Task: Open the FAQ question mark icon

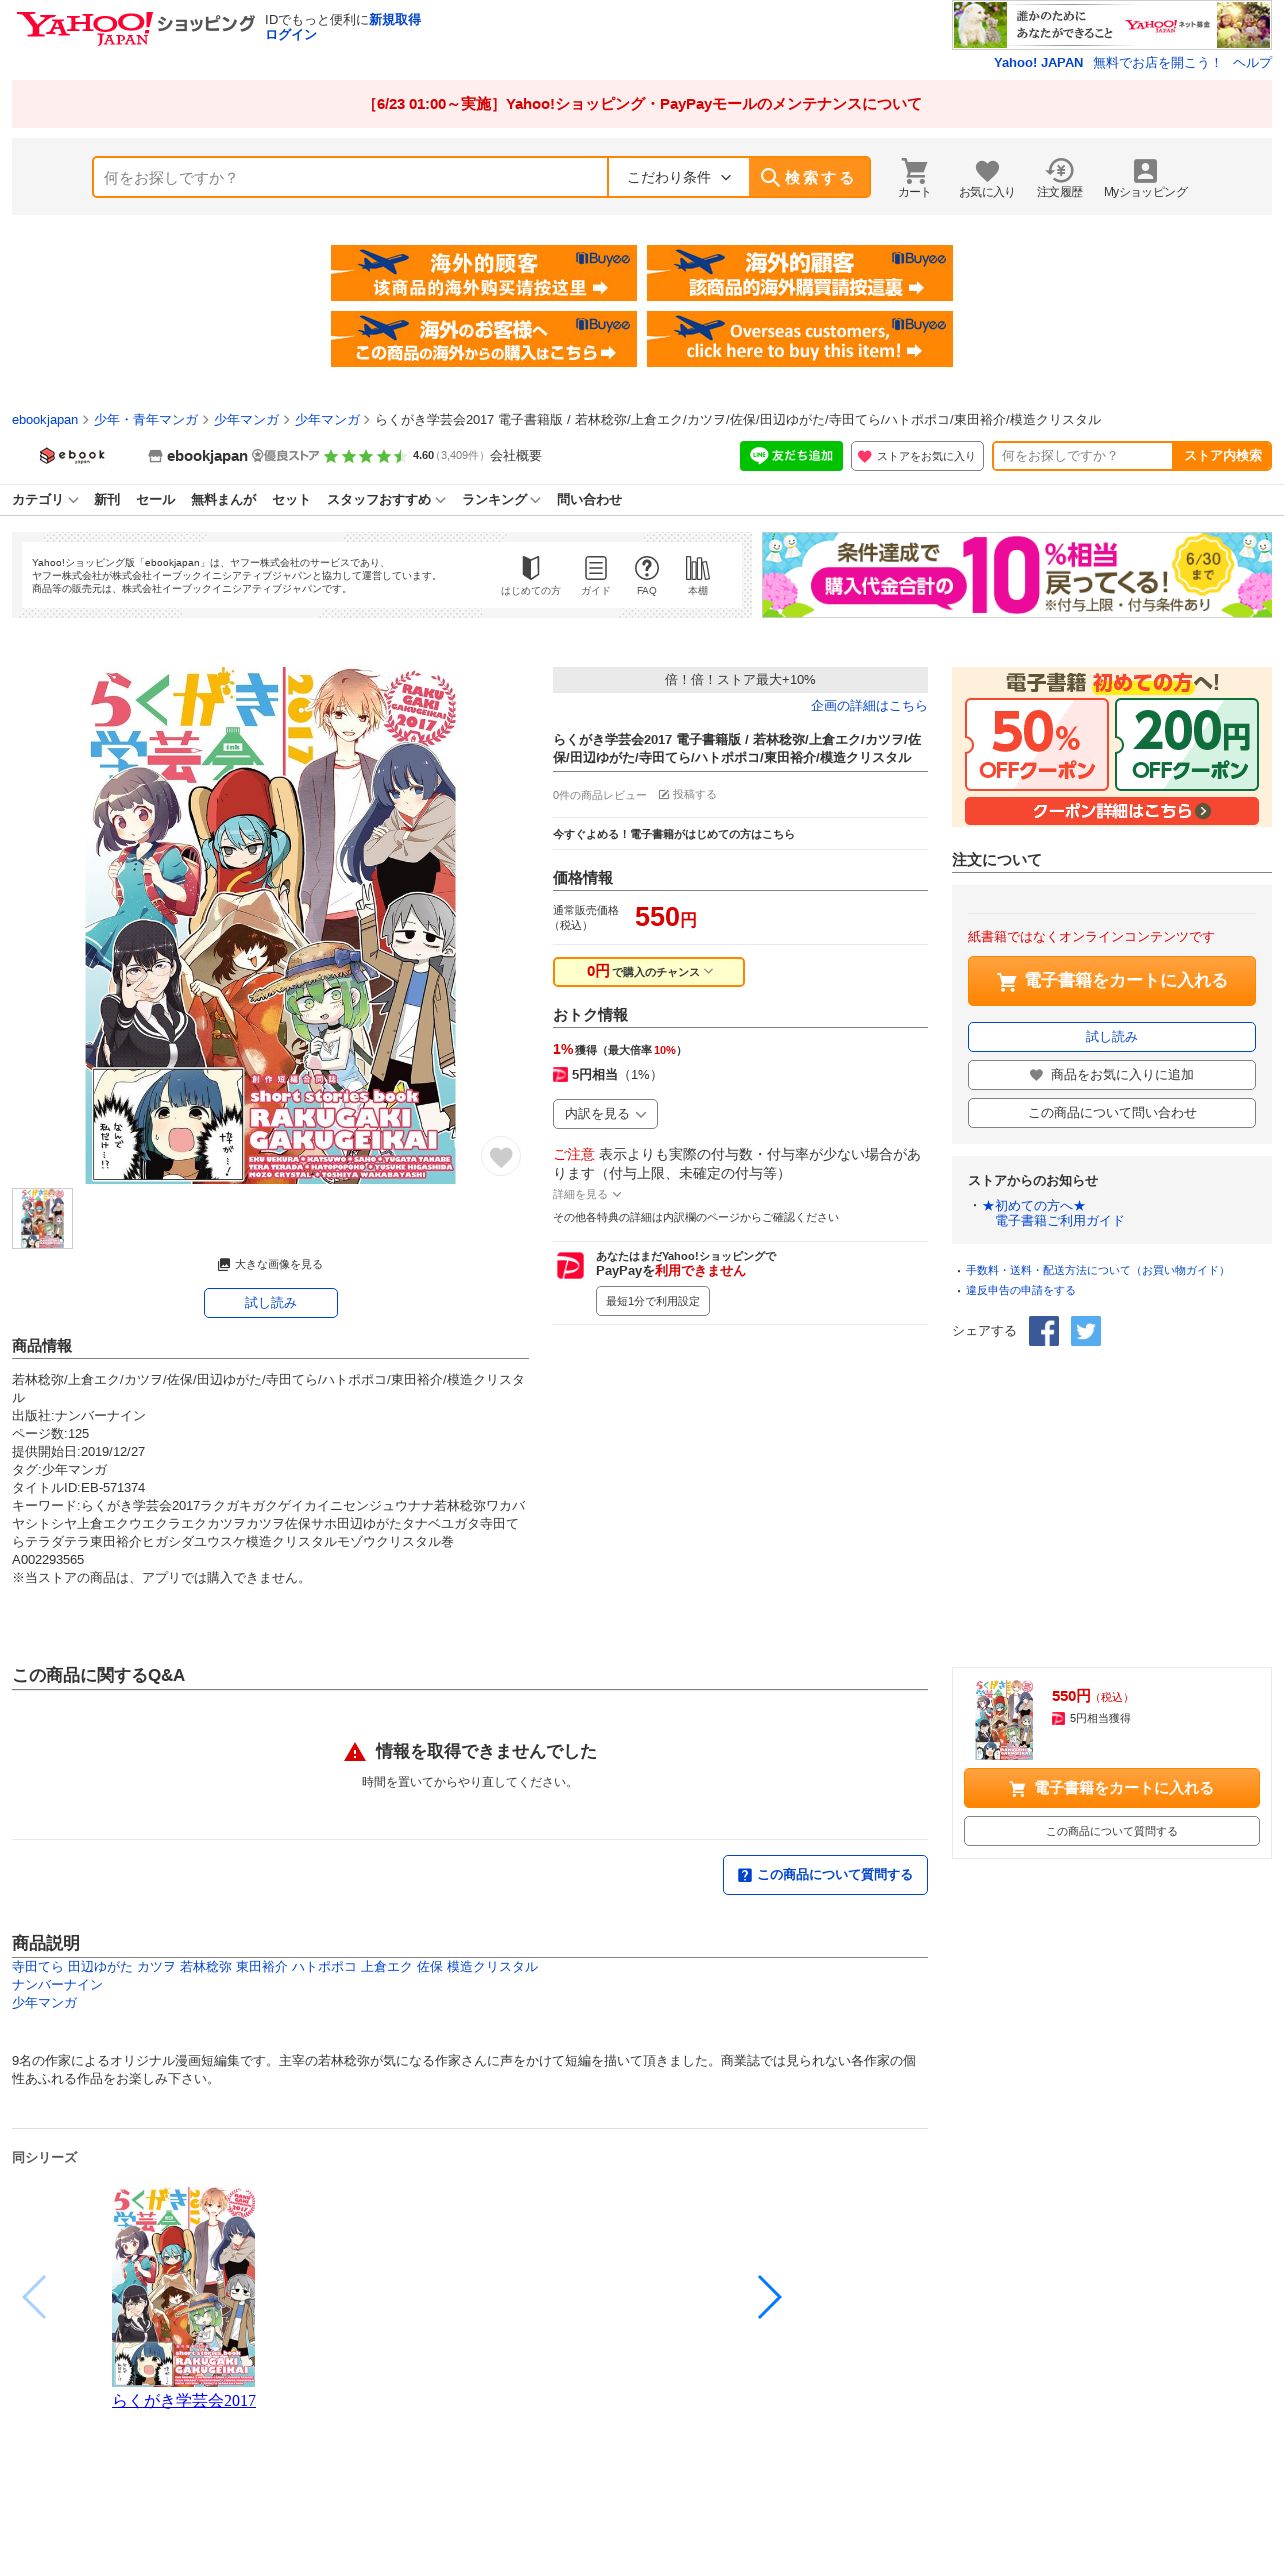Action: pyautogui.click(x=647, y=575)
